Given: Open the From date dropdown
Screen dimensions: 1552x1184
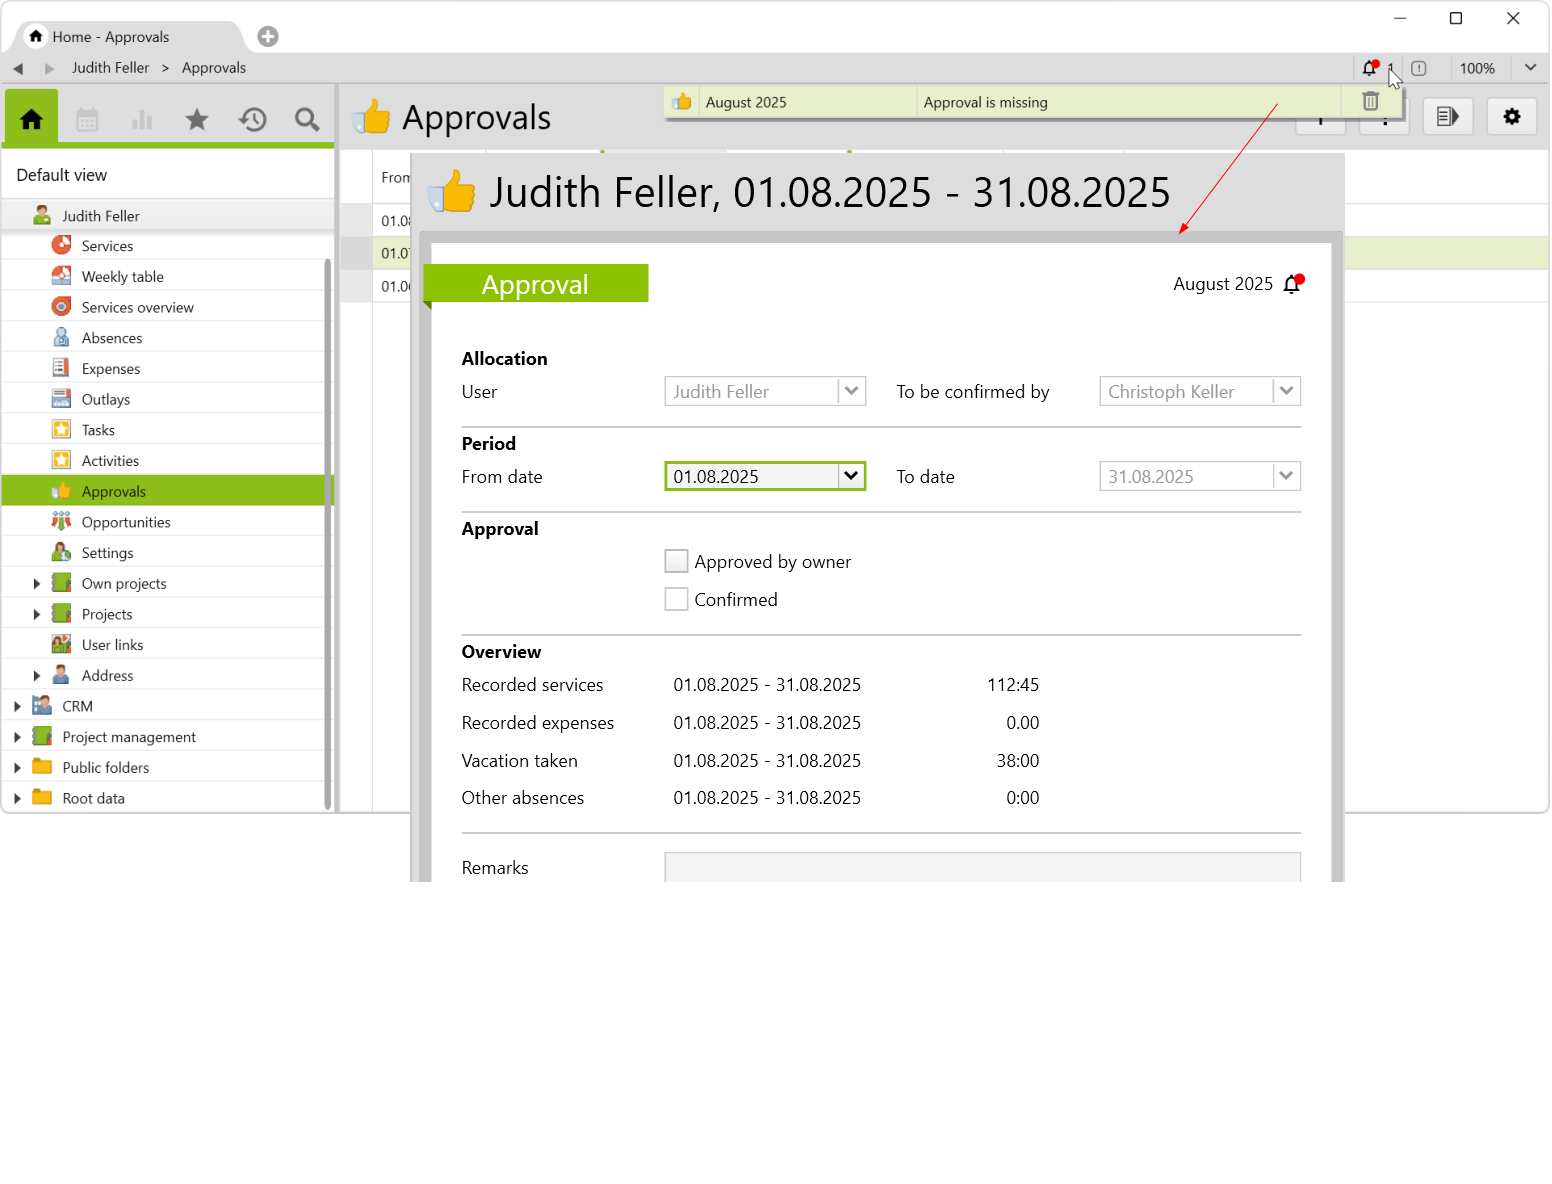Looking at the screenshot, I should pos(851,476).
